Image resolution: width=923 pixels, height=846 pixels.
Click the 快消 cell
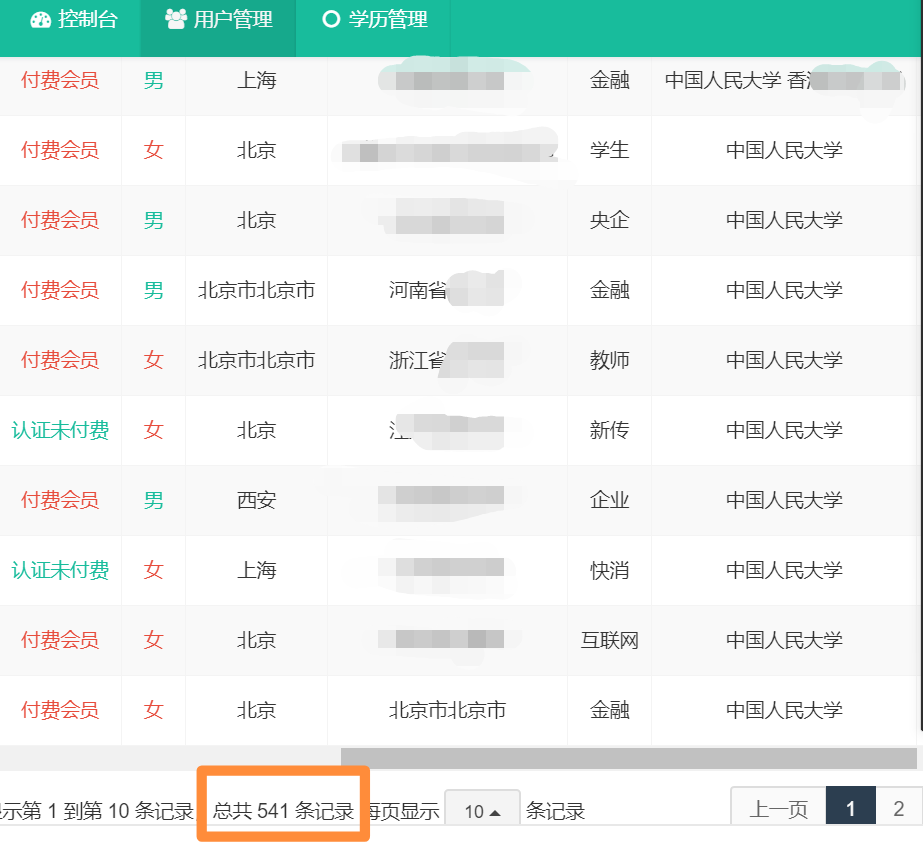pos(609,570)
